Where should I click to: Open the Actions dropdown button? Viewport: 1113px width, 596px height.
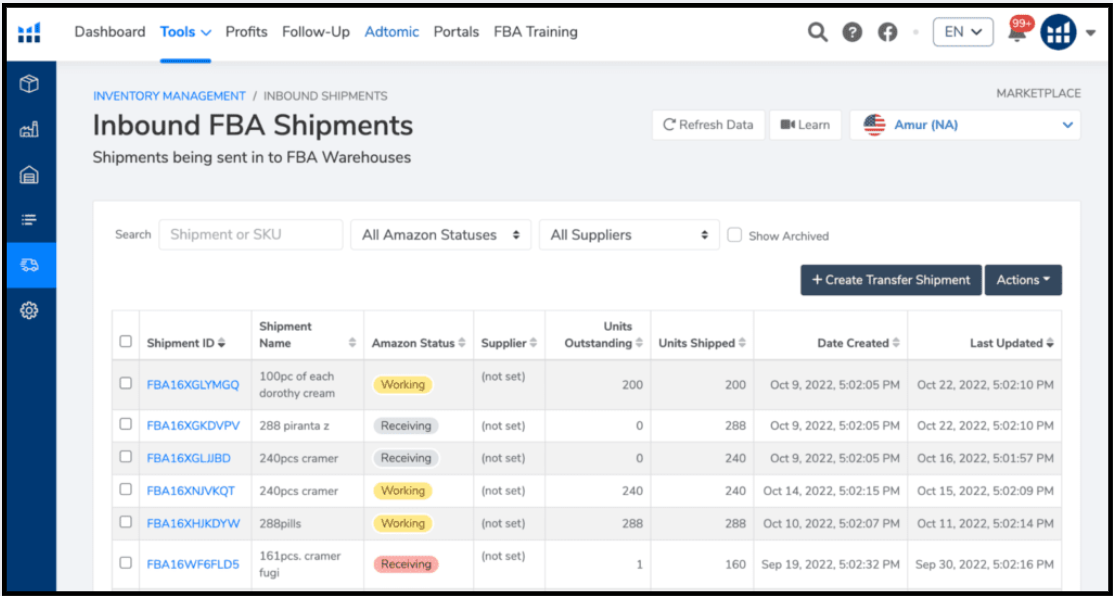coord(1023,280)
